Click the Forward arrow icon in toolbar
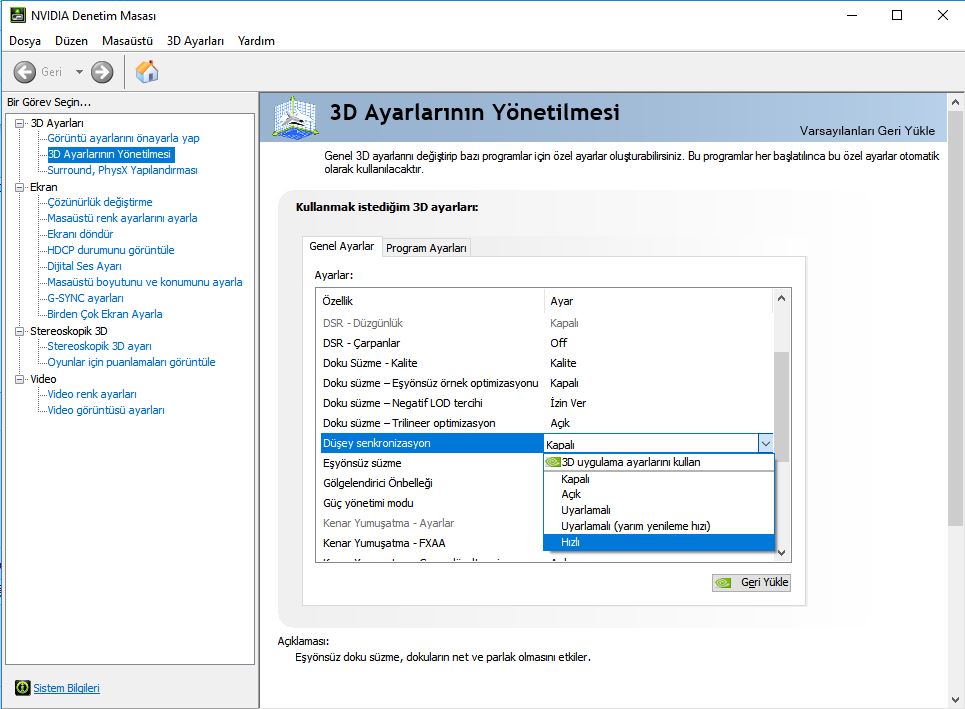Screen dimensions: 965x709 [102, 72]
